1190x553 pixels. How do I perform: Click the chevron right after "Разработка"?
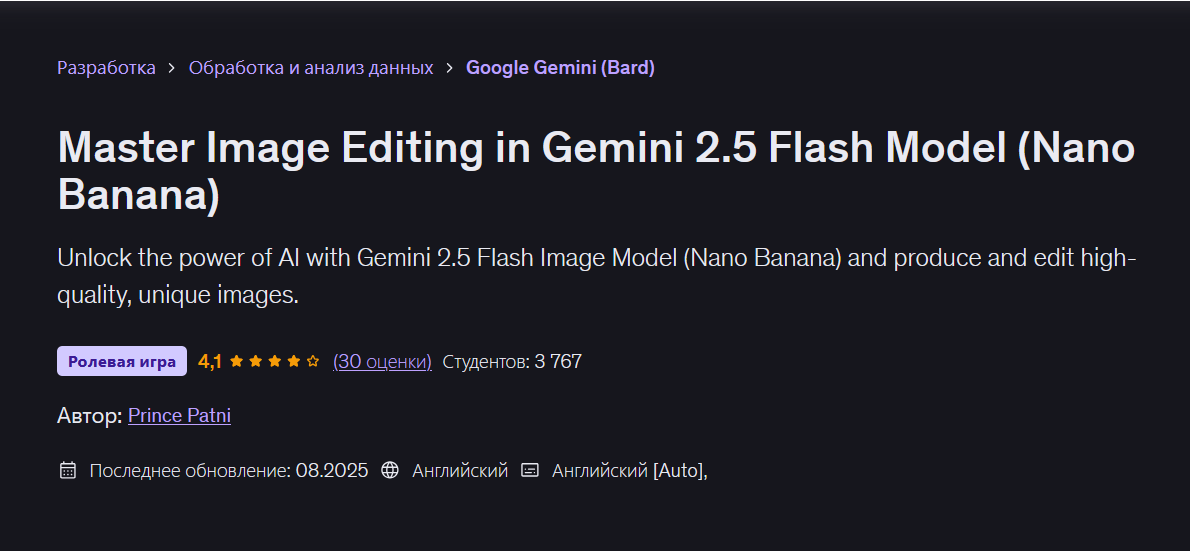coord(172,68)
